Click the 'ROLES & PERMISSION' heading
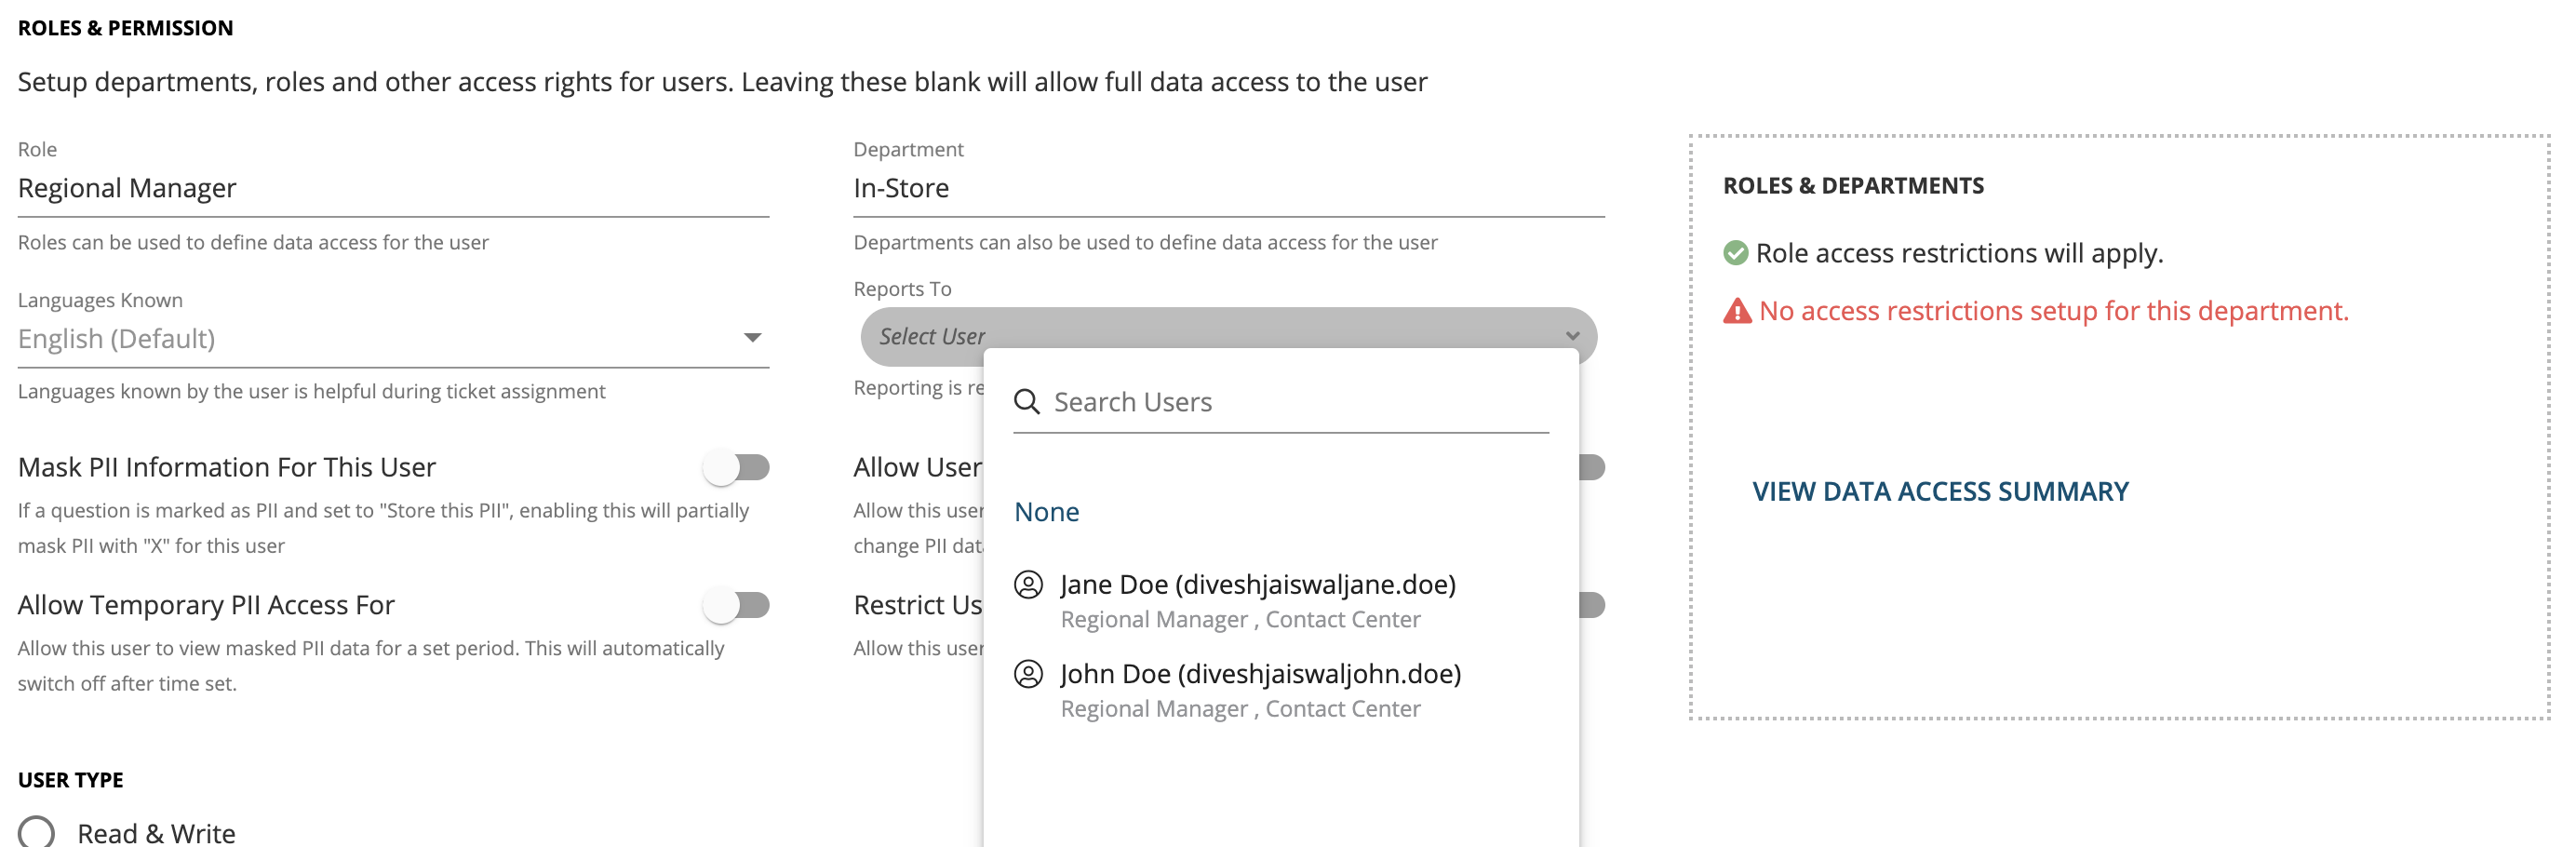This screenshot has height=847, width=2576. pyautogui.click(x=125, y=28)
